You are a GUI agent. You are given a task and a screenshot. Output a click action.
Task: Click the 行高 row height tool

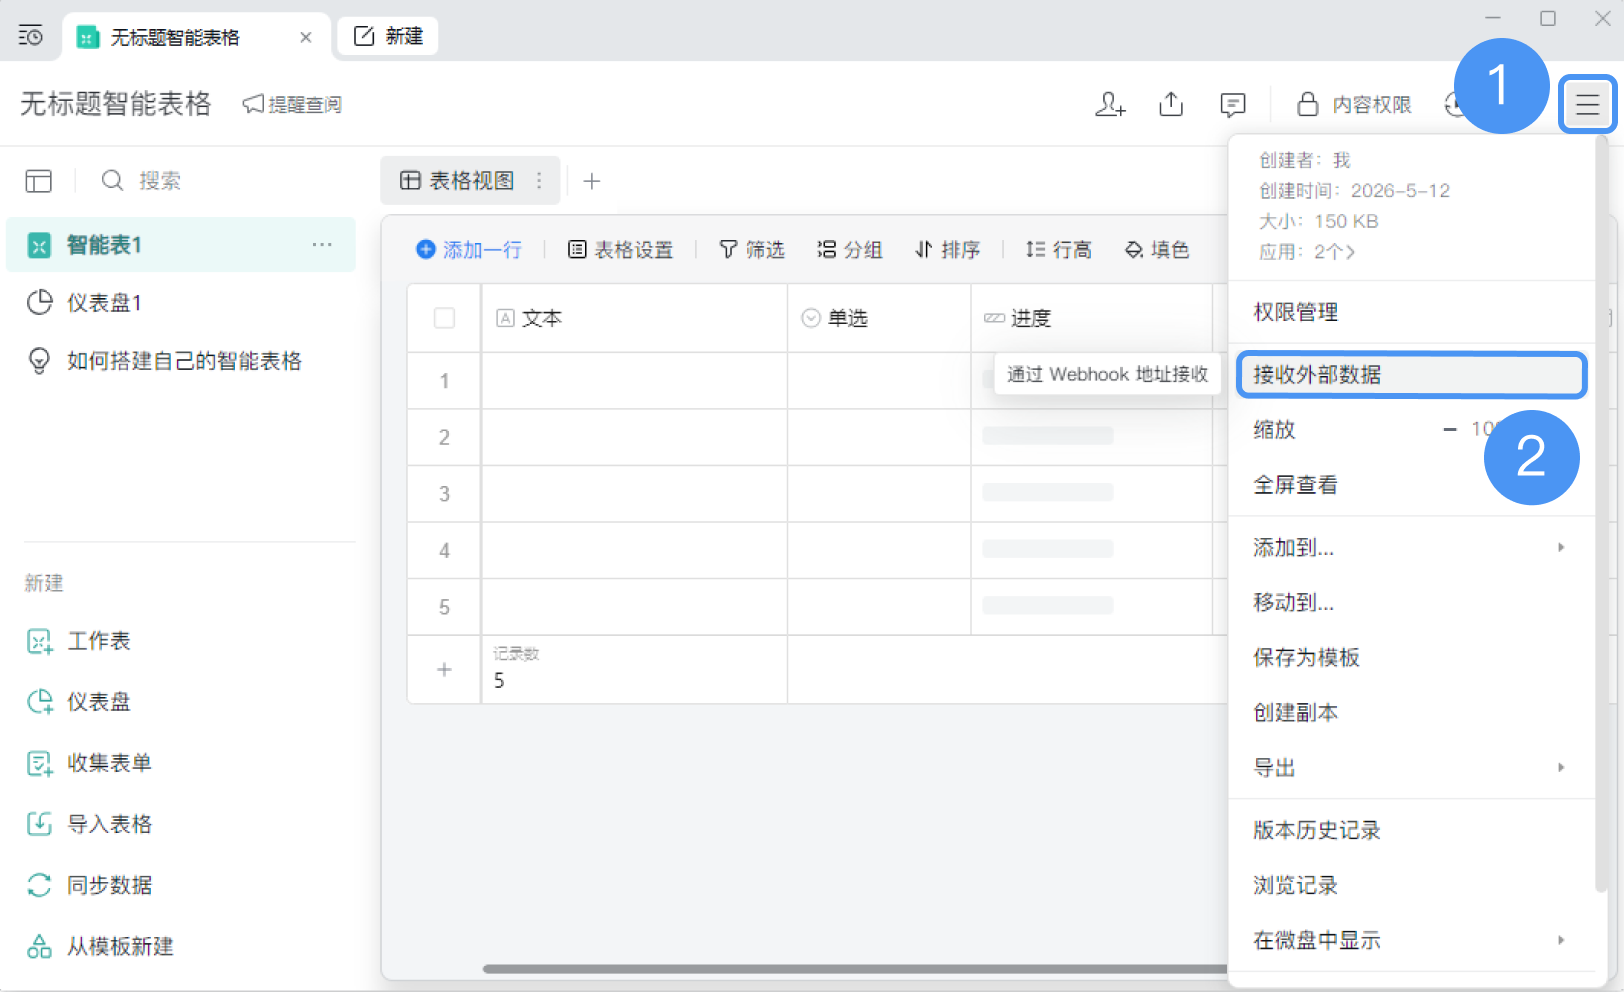1058,250
